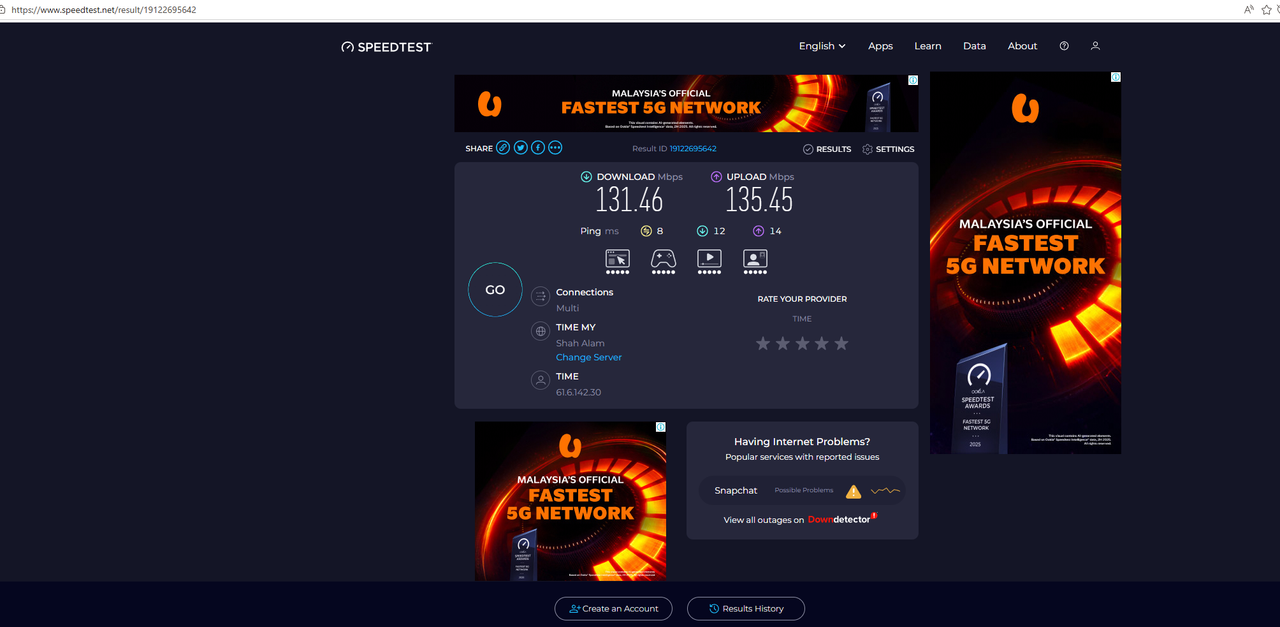The width and height of the screenshot is (1280, 627).
Task: Share result on Facebook
Action: pyautogui.click(x=537, y=148)
